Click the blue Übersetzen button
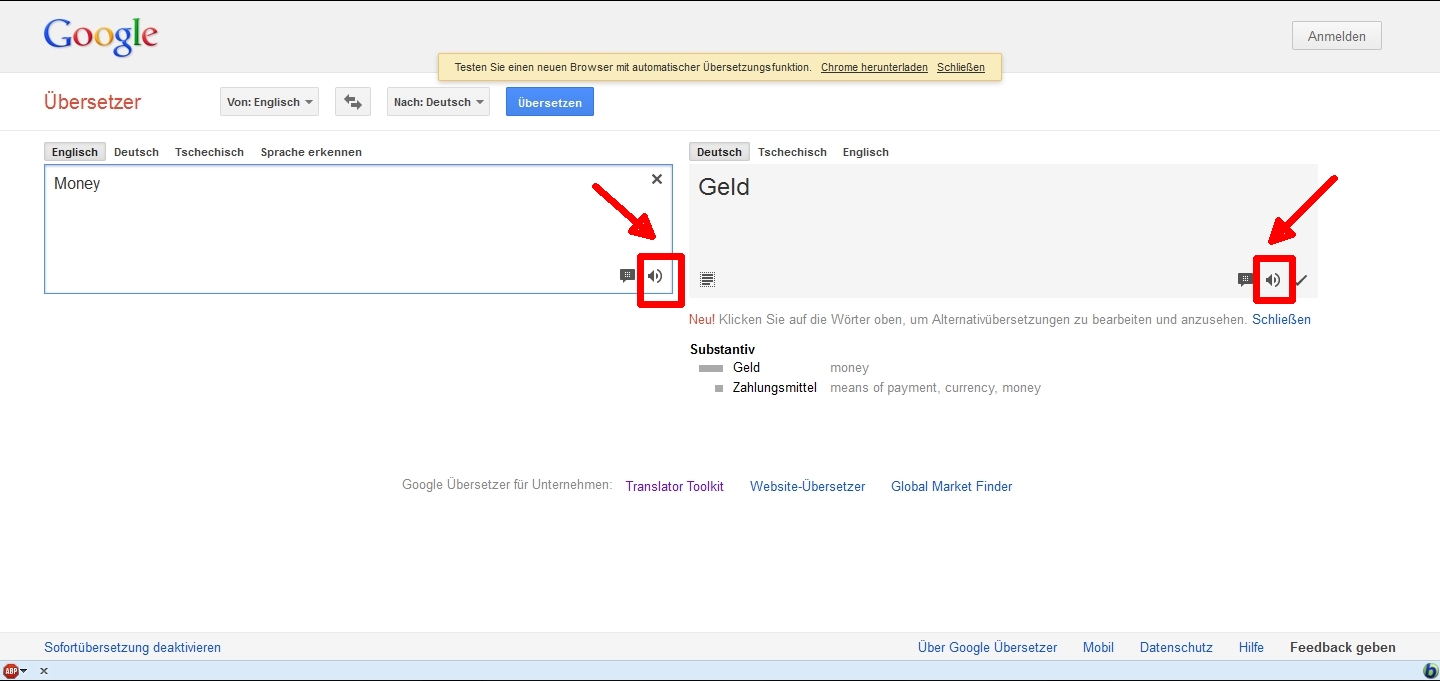The image size is (1440, 681). click(550, 102)
